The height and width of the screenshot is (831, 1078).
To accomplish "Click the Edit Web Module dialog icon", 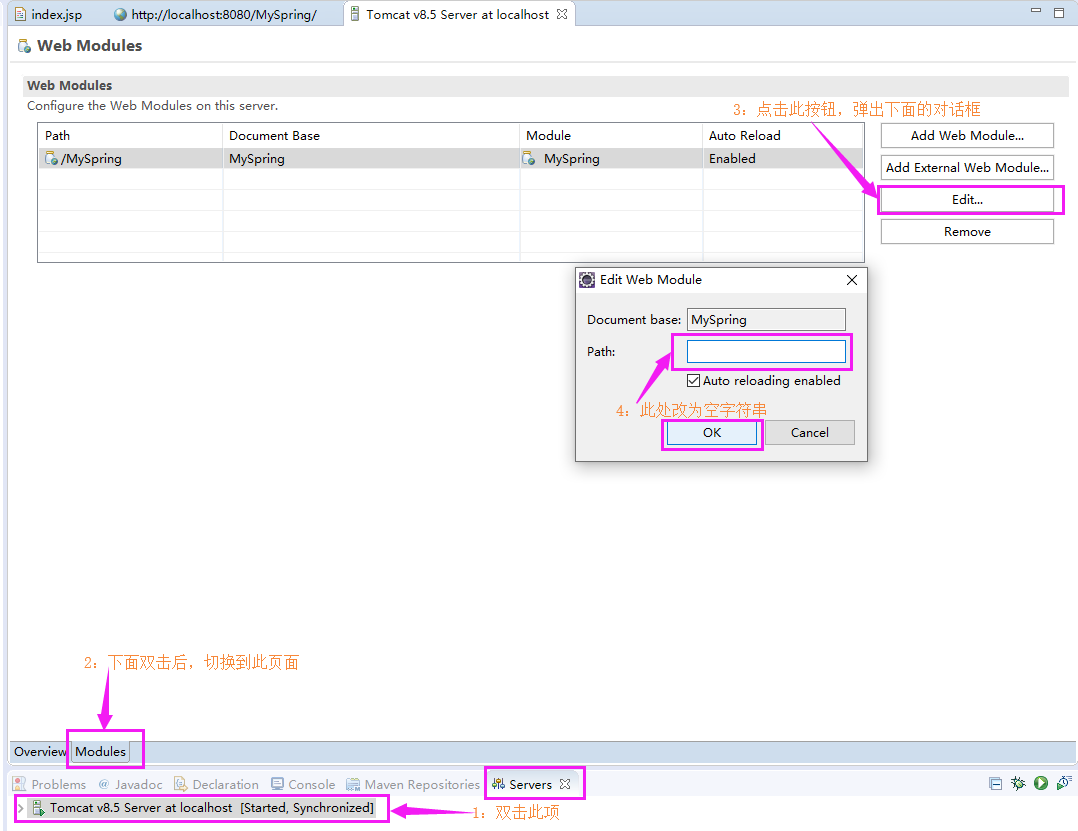I will 587,280.
